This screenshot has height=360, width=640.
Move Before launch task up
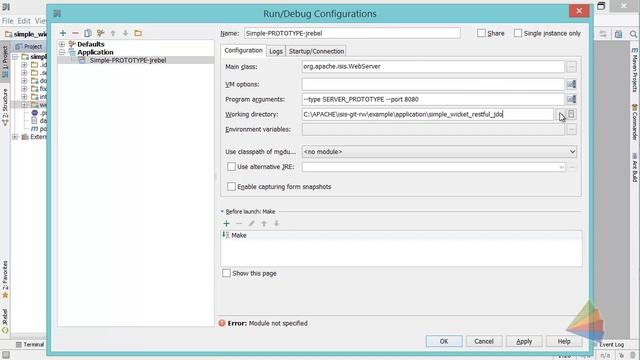pyautogui.click(x=264, y=223)
